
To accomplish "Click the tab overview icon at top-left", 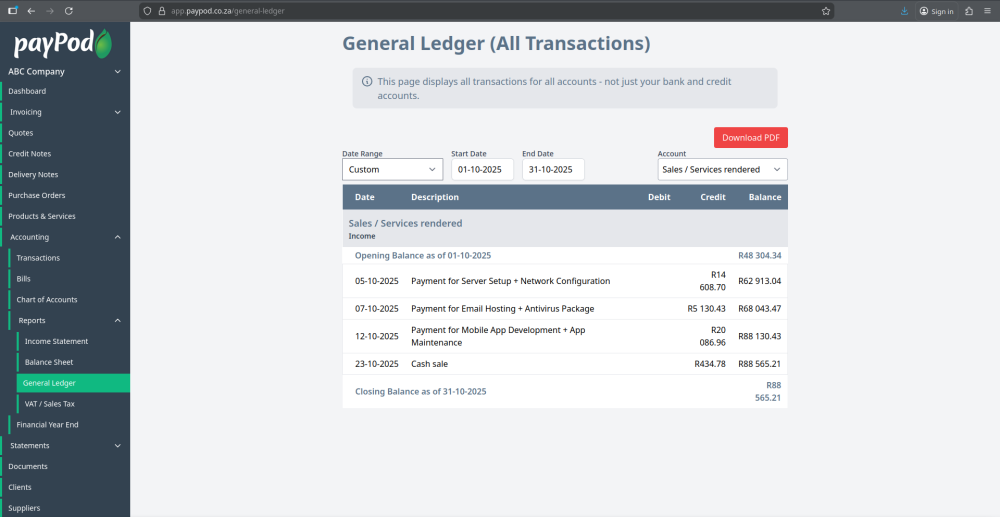I will point(13,11).
